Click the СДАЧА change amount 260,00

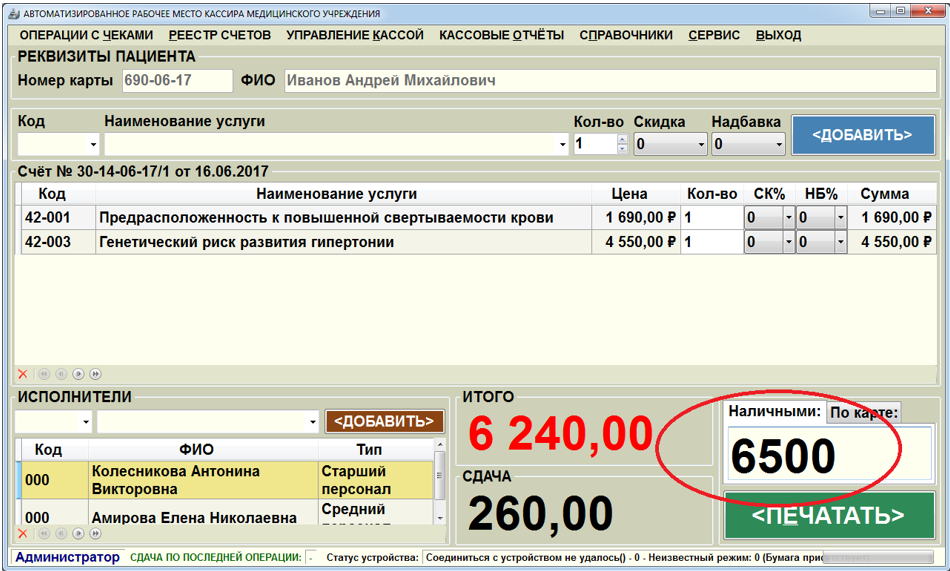(x=540, y=514)
